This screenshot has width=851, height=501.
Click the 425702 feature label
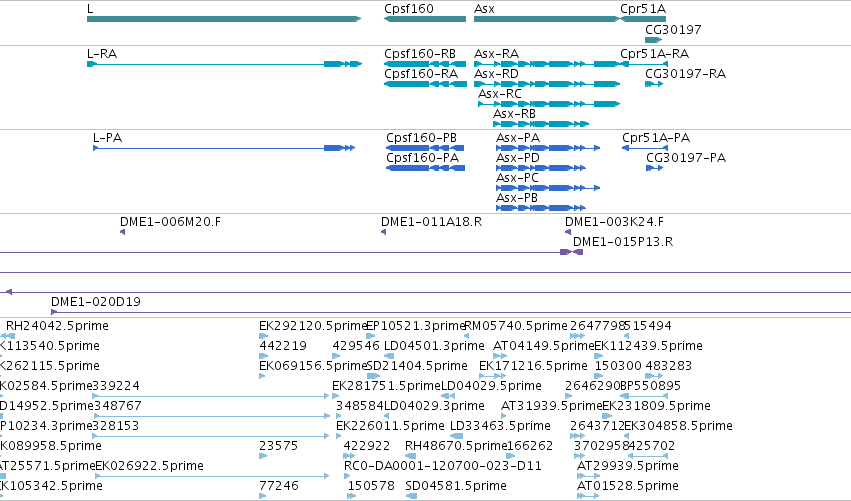(652, 446)
